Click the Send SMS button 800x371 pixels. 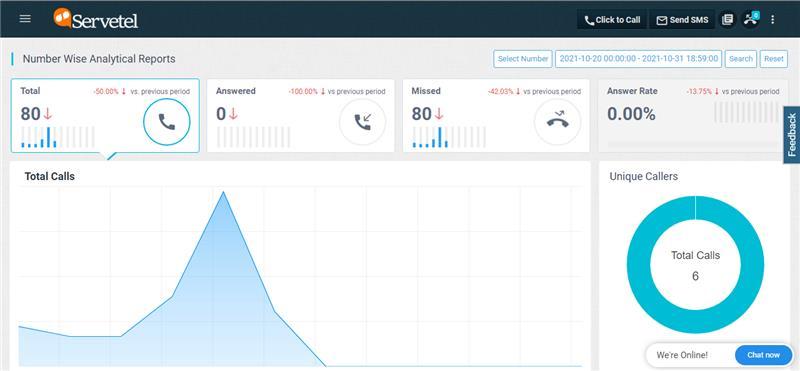pyautogui.click(x=682, y=20)
